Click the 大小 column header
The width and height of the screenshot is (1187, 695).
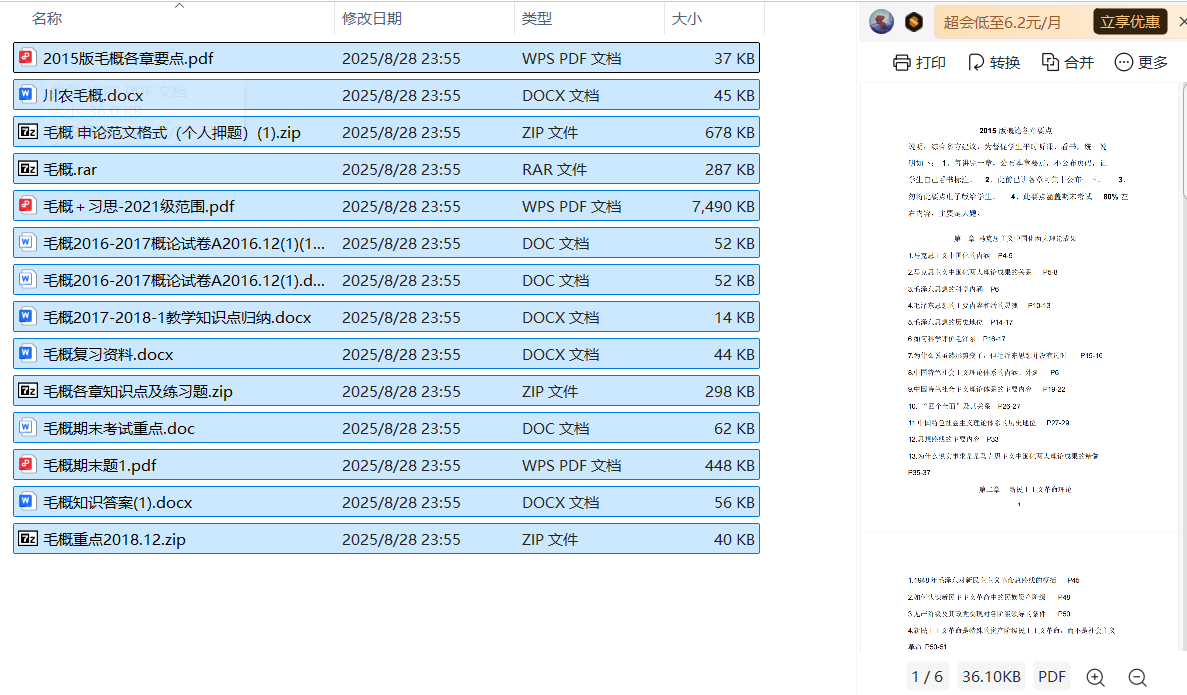click(x=687, y=18)
